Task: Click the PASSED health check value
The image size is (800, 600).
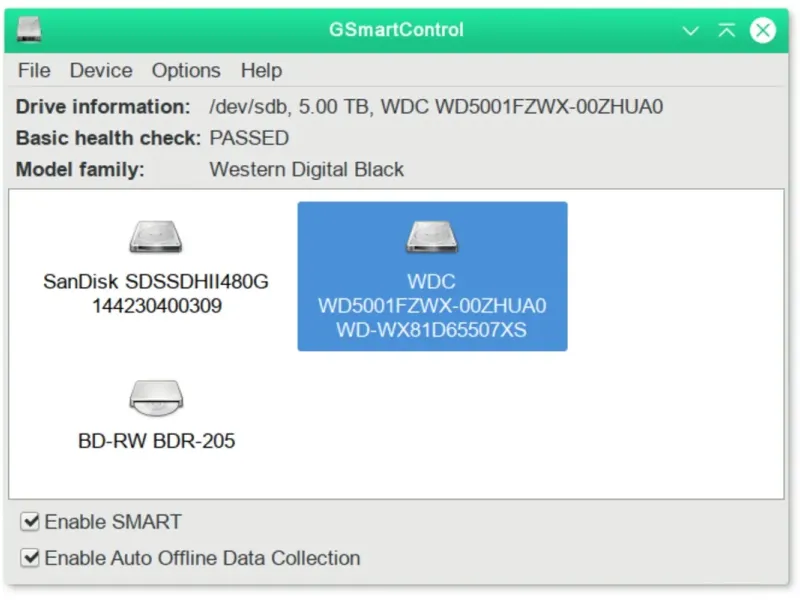Action: [x=249, y=138]
